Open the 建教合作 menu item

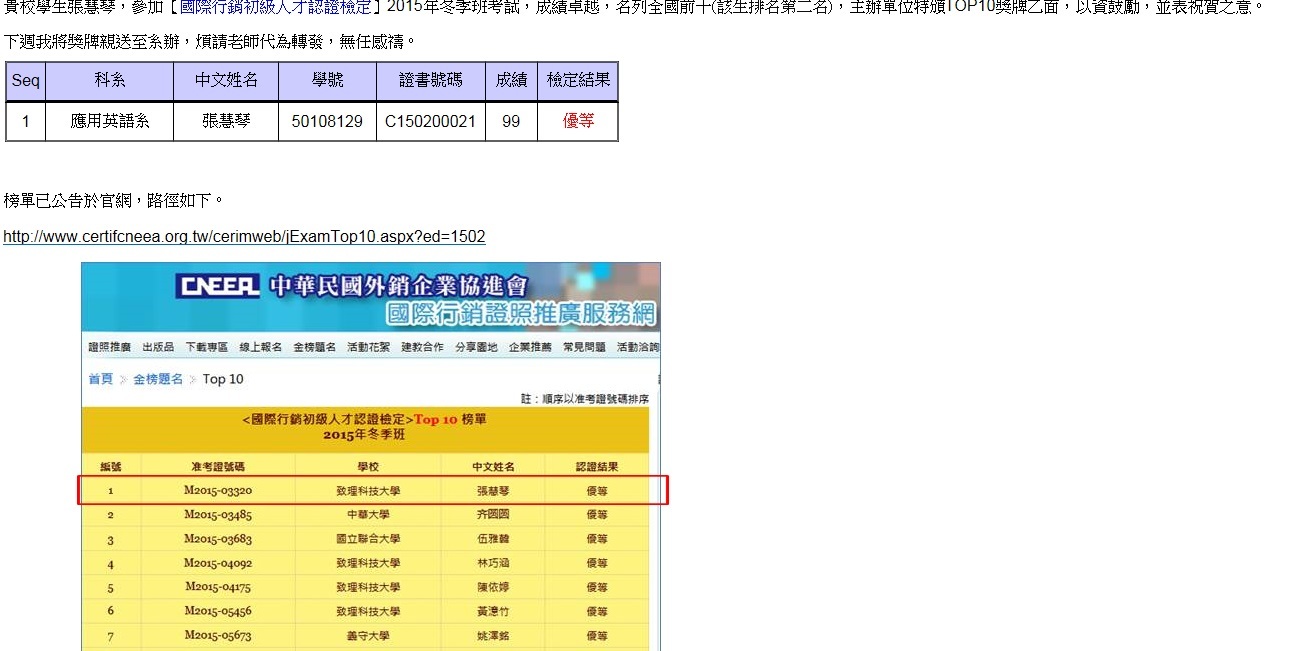click(422, 347)
